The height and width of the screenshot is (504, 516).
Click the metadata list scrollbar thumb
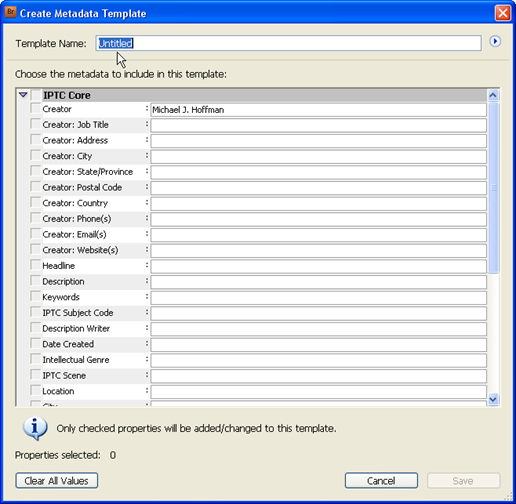coord(493,188)
